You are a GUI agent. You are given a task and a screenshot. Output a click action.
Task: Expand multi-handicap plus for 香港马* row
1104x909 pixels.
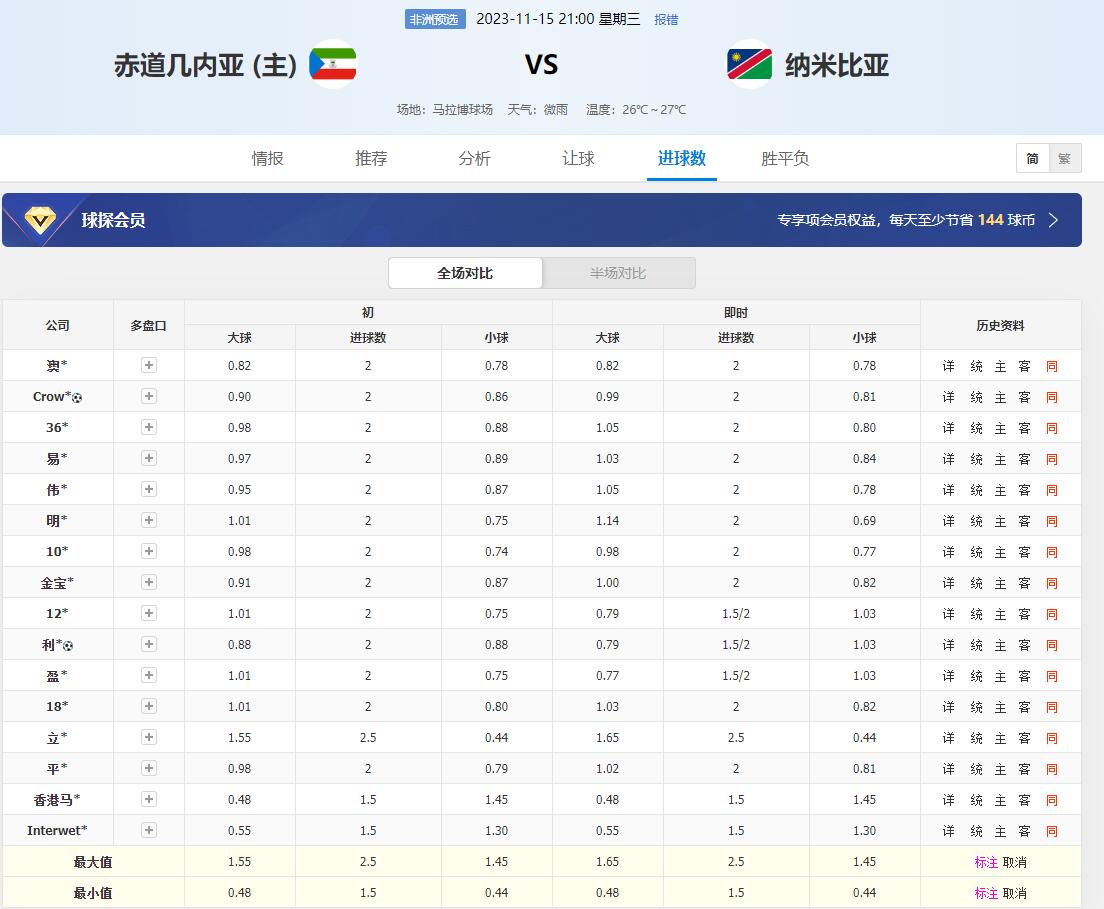tap(149, 800)
